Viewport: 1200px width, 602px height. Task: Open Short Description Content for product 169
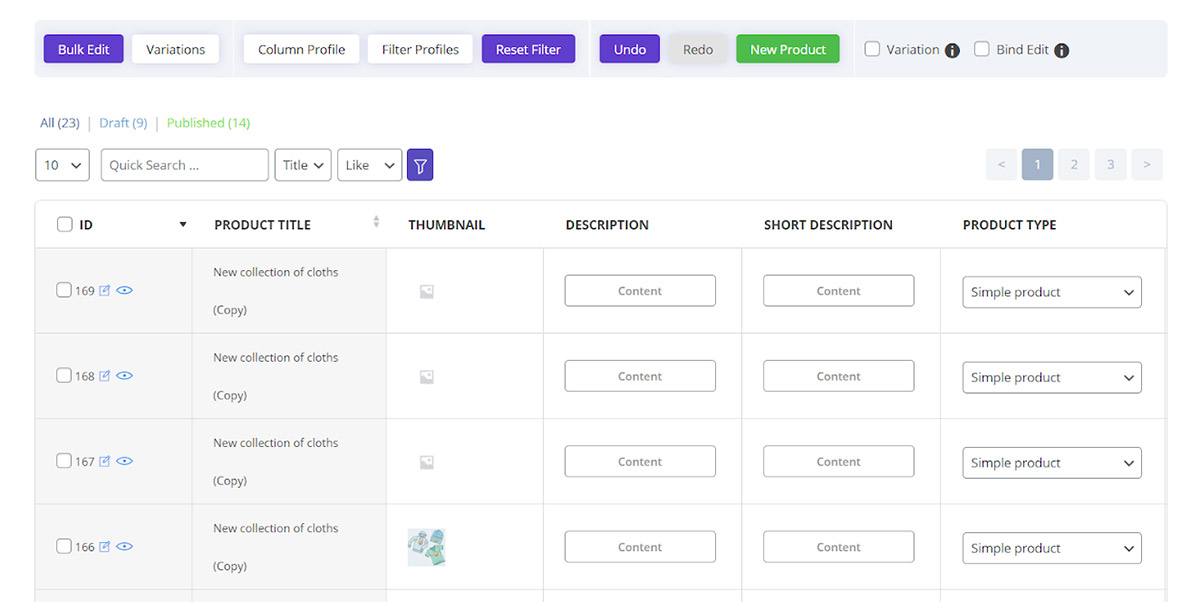[838, 291]
